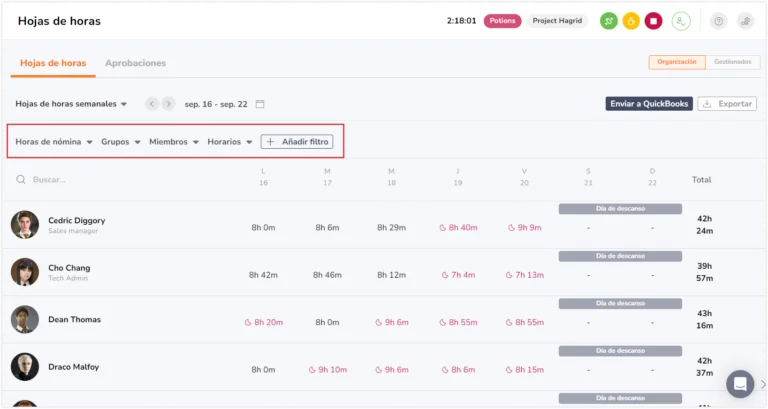This screenshot has width=768, height=409.
Task: Click Dean Thomas's total 43h 16m
Action: 704,319
